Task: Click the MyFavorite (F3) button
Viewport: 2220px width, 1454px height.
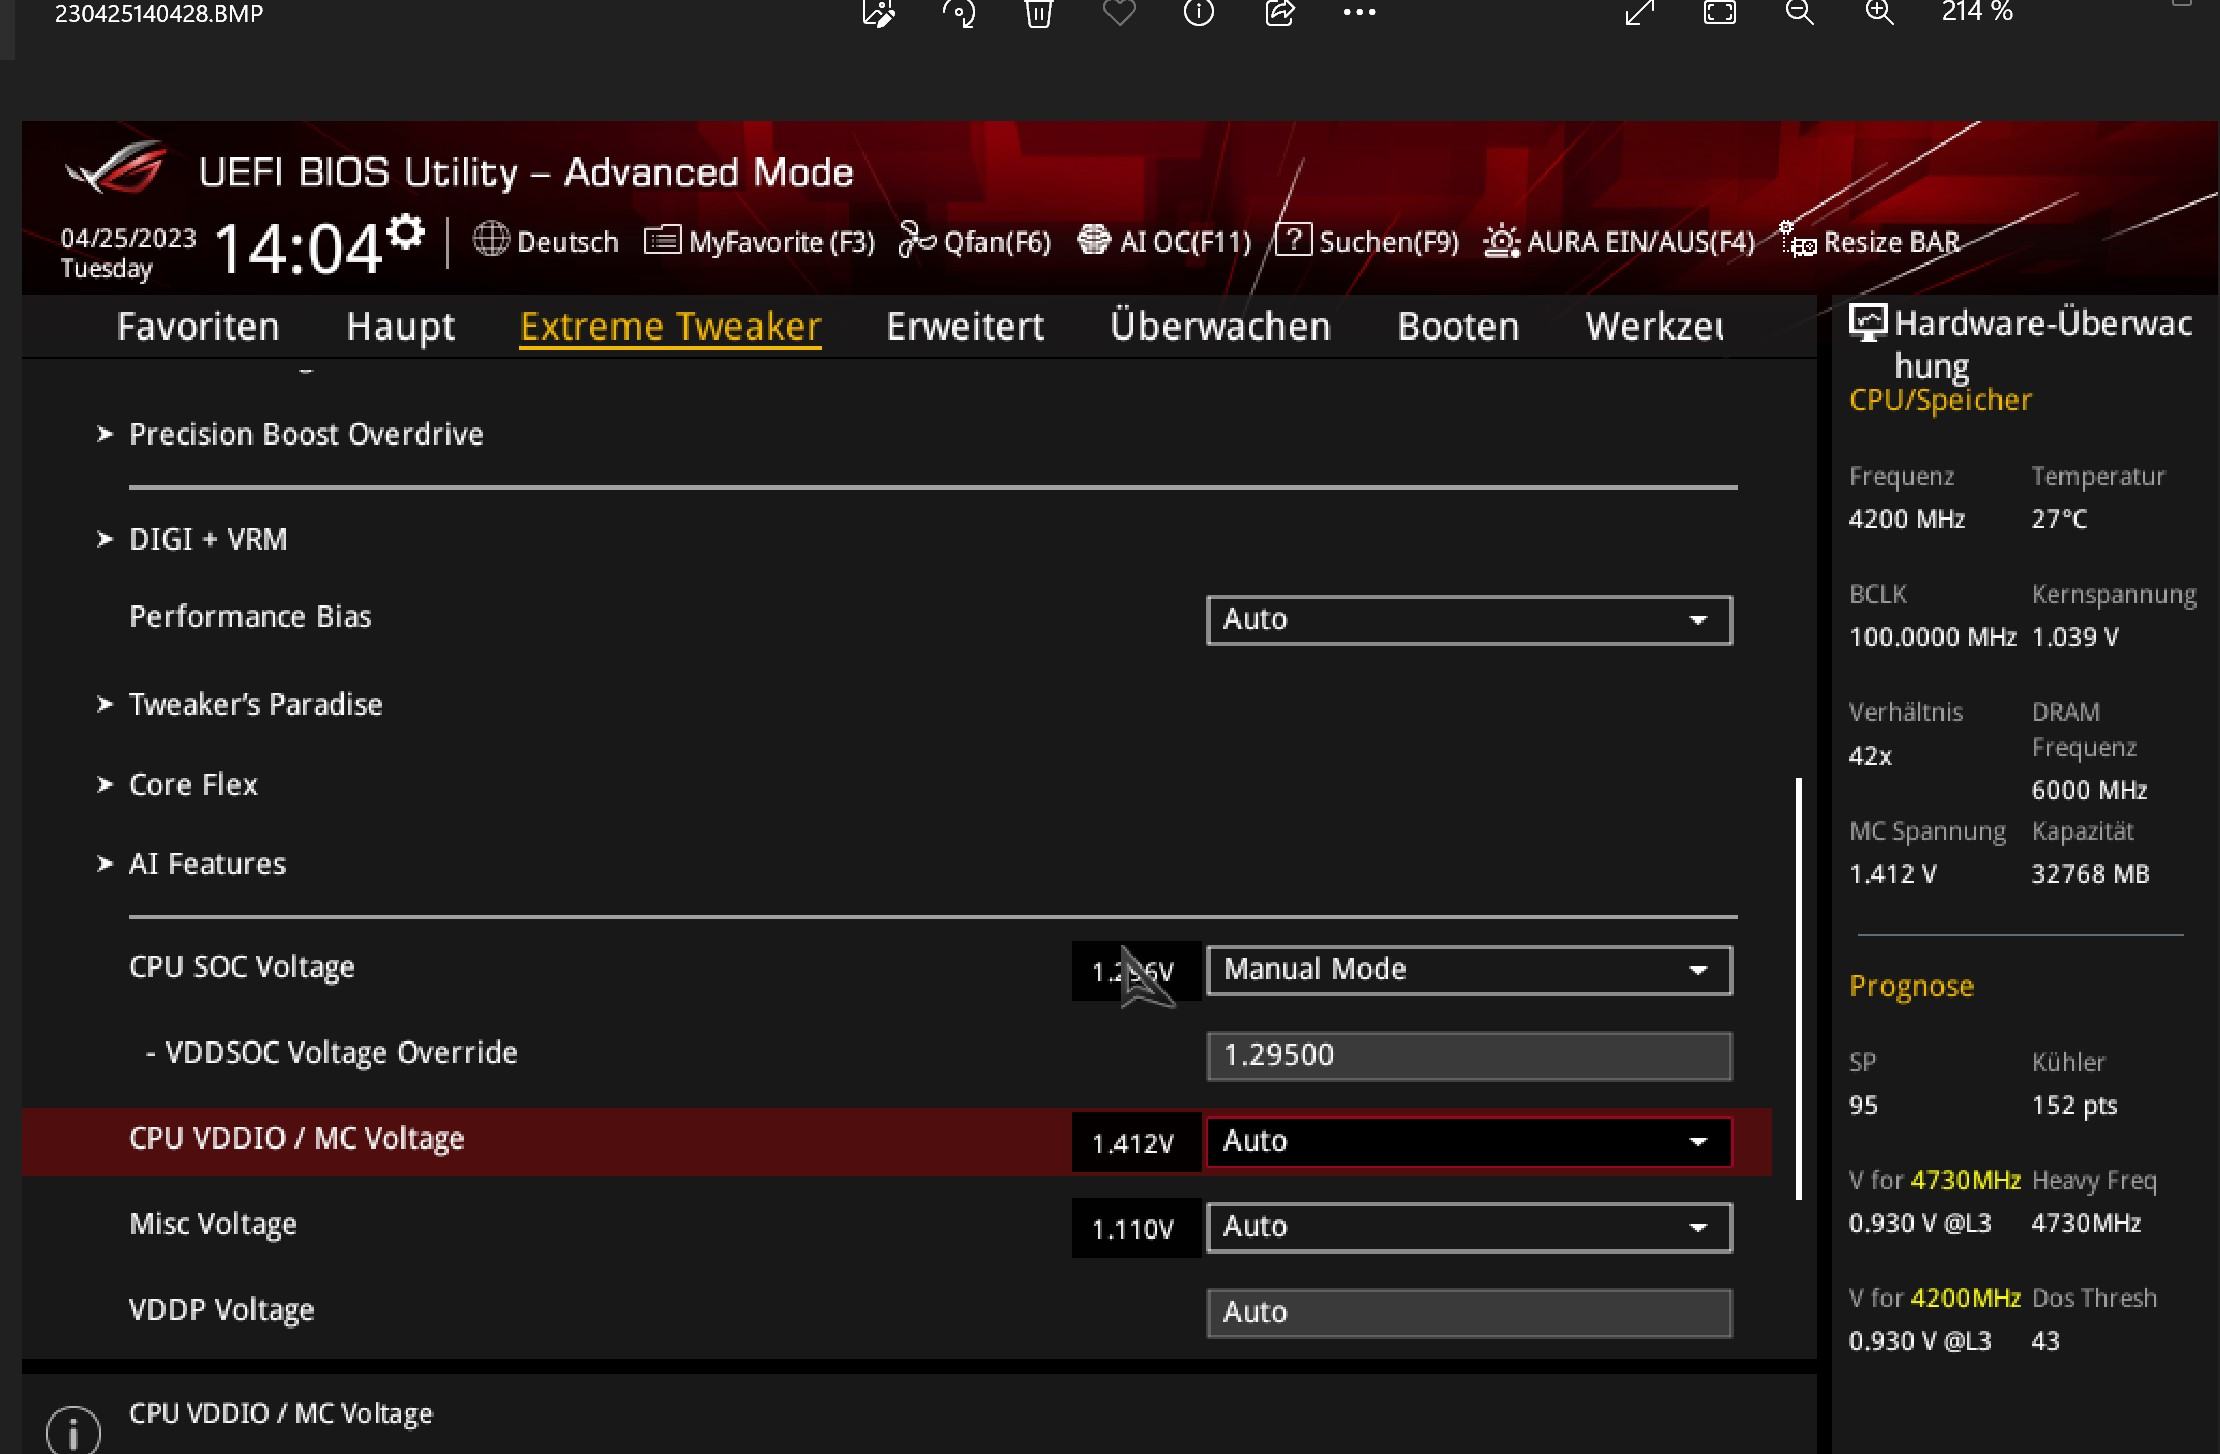Action: [760, 242]
